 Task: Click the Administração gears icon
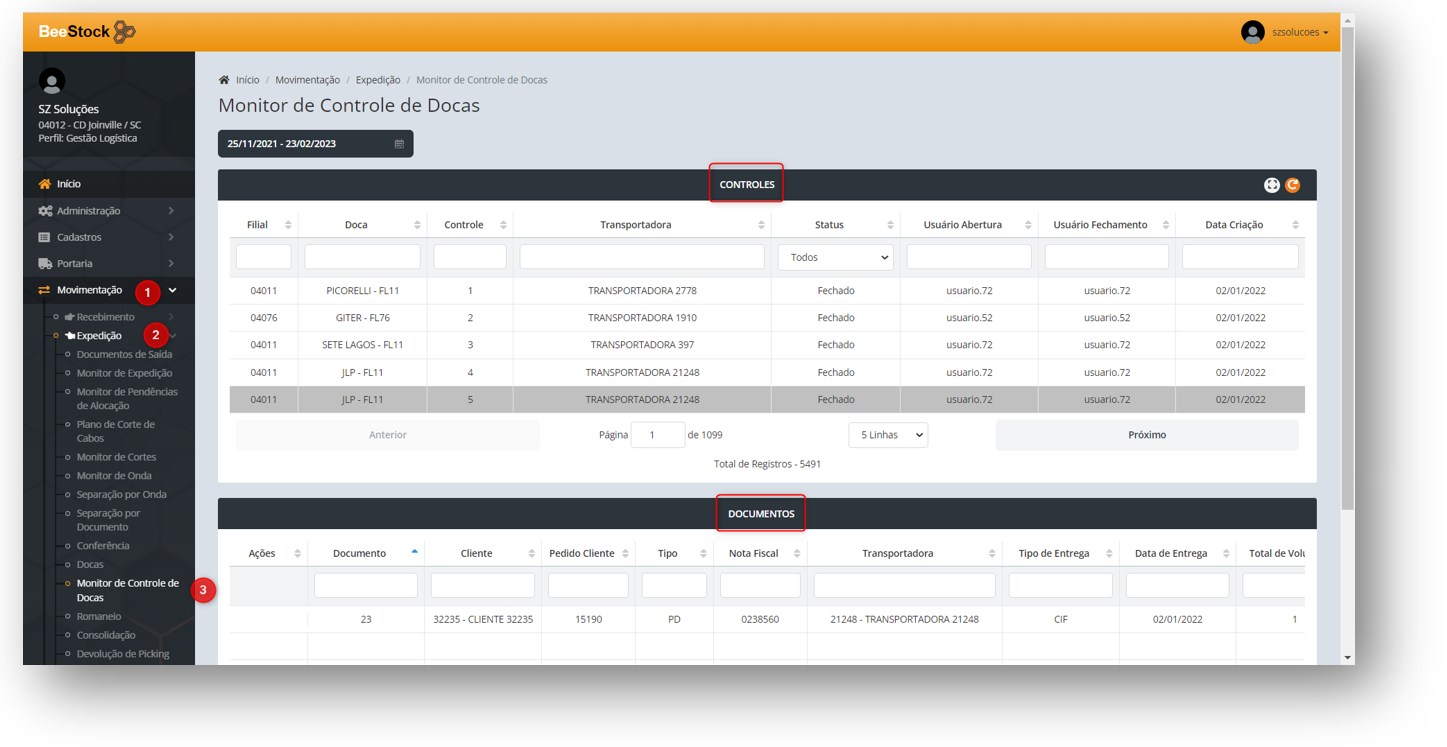pyautogui.click(x=45, y=211)
